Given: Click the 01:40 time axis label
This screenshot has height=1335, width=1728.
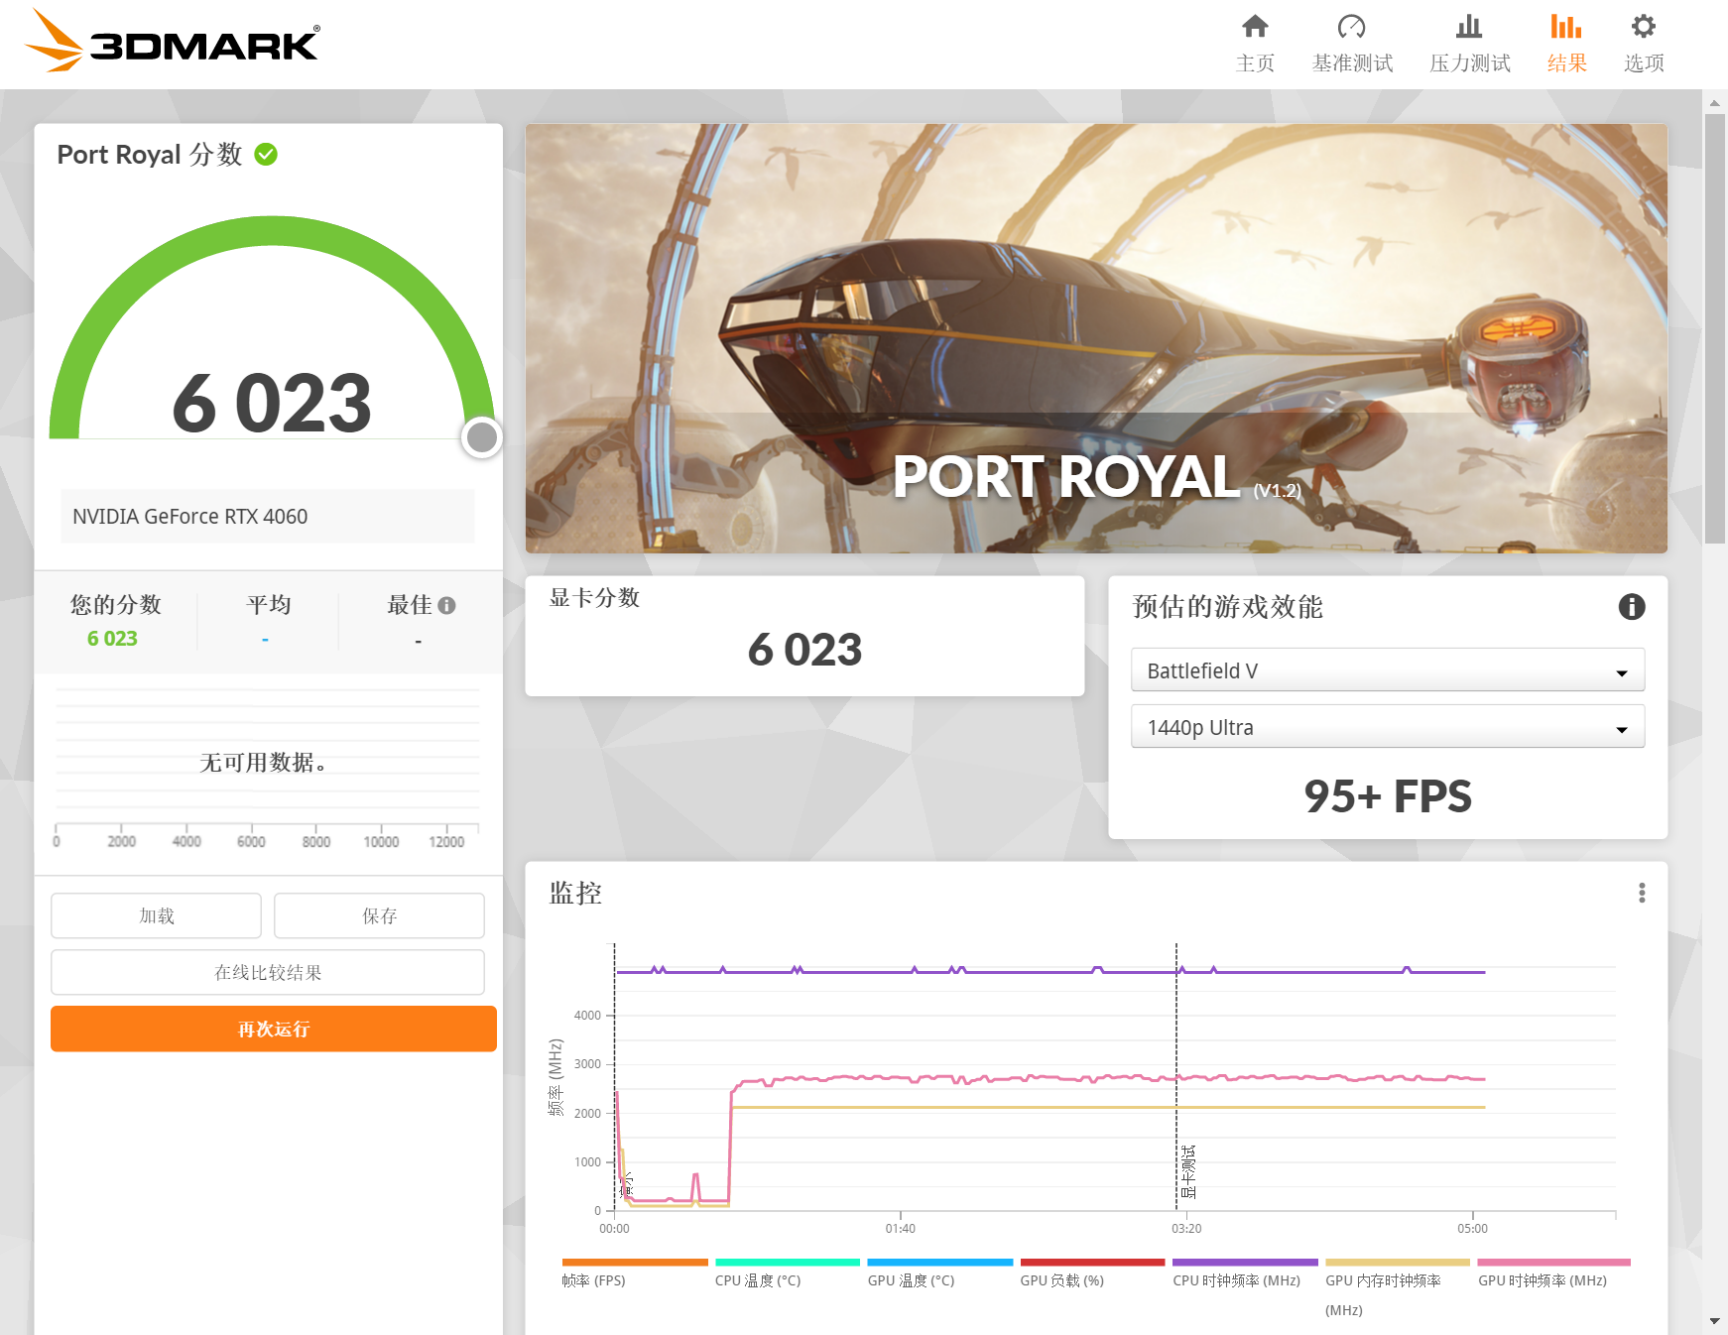Looking at the screenshot, I should (x=900, y=1228).
